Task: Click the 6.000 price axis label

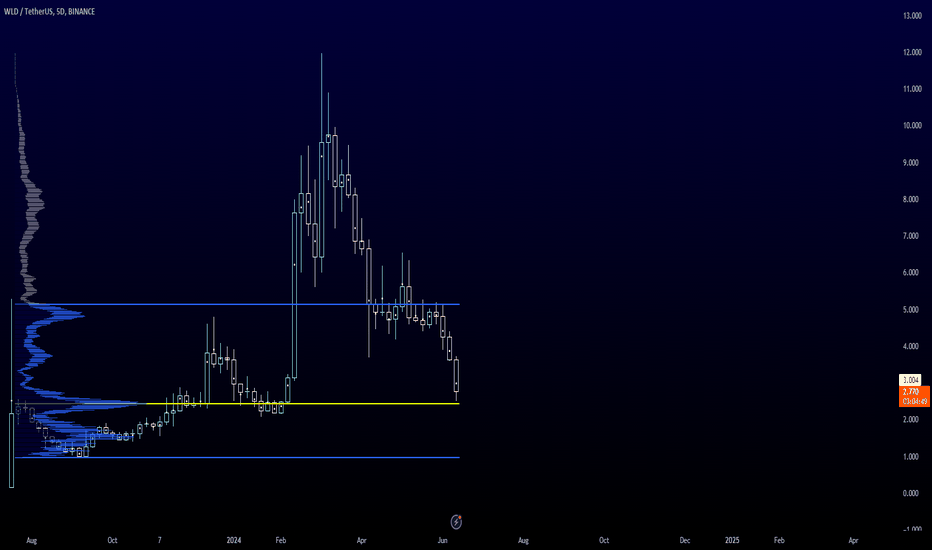Action: [x=911, y=273]
